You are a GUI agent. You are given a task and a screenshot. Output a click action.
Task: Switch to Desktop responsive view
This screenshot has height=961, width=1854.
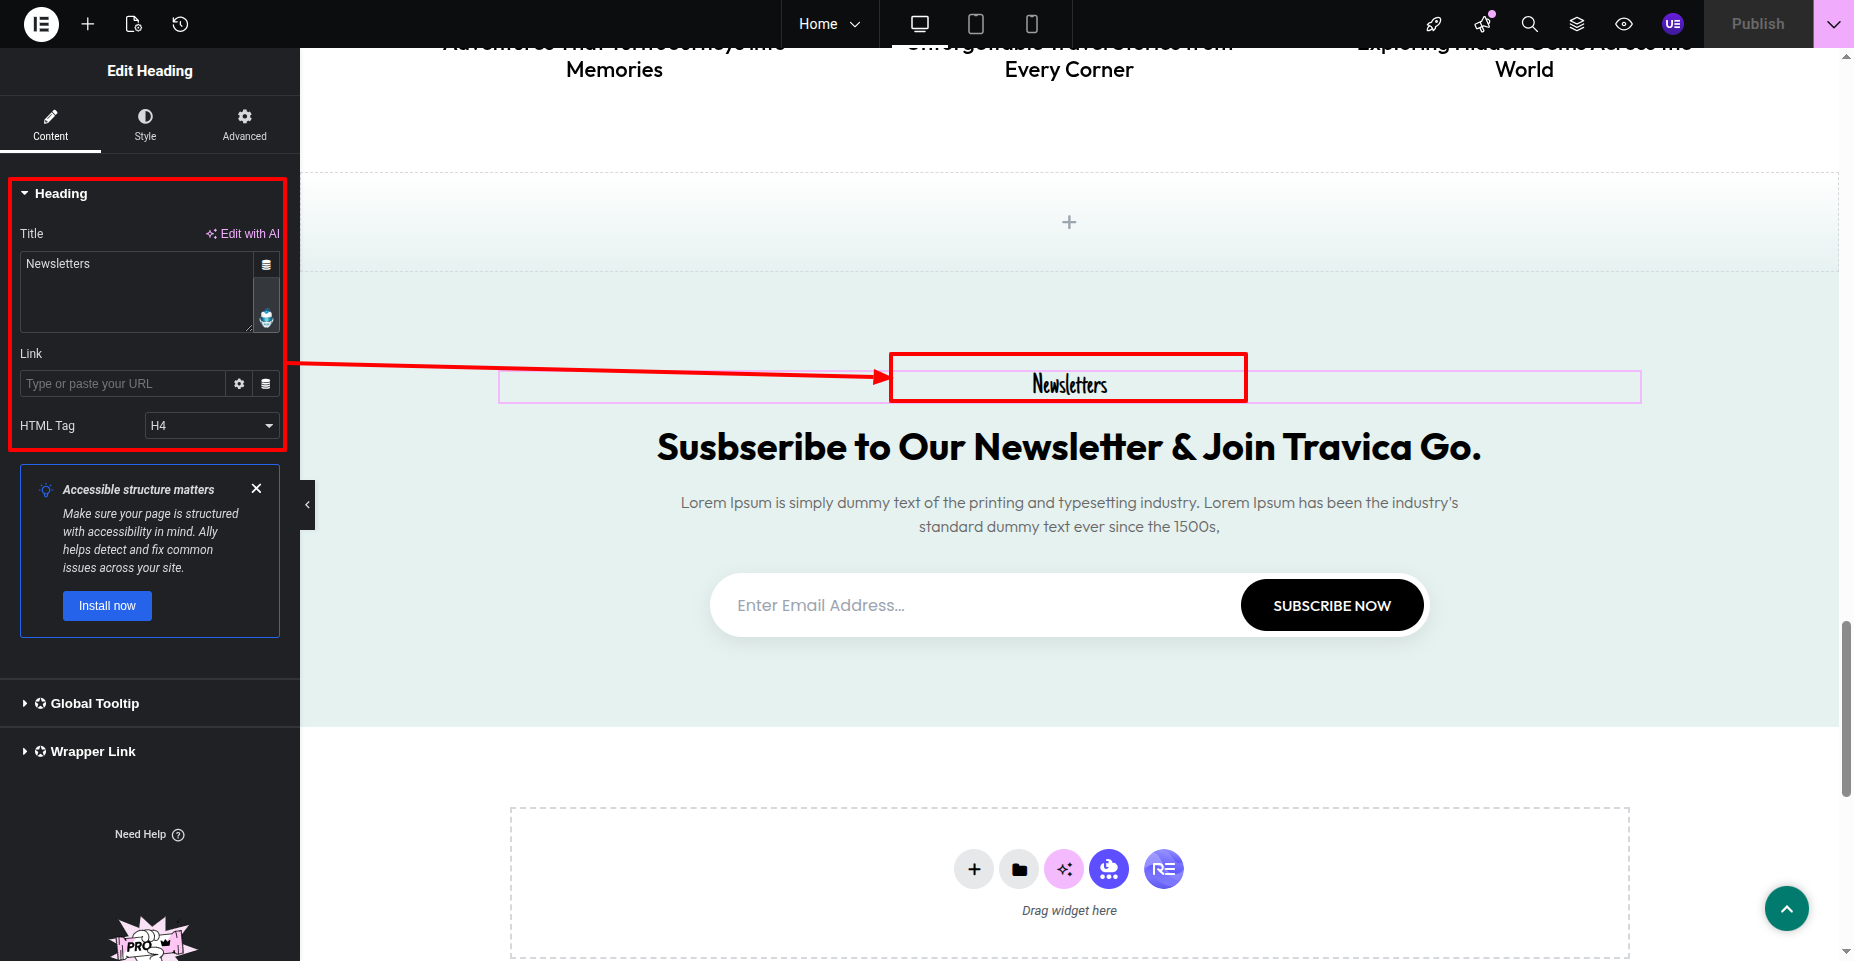pos(920,24)
